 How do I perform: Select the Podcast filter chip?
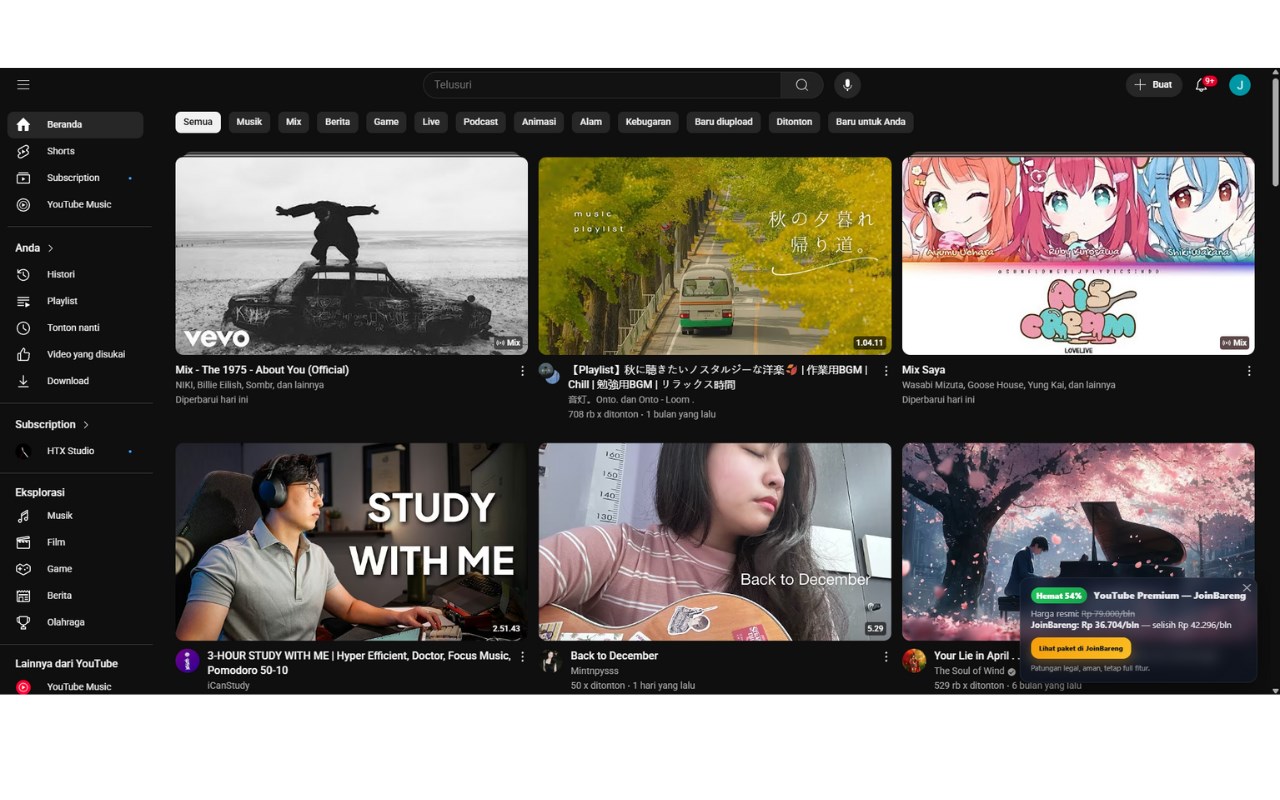480,122
